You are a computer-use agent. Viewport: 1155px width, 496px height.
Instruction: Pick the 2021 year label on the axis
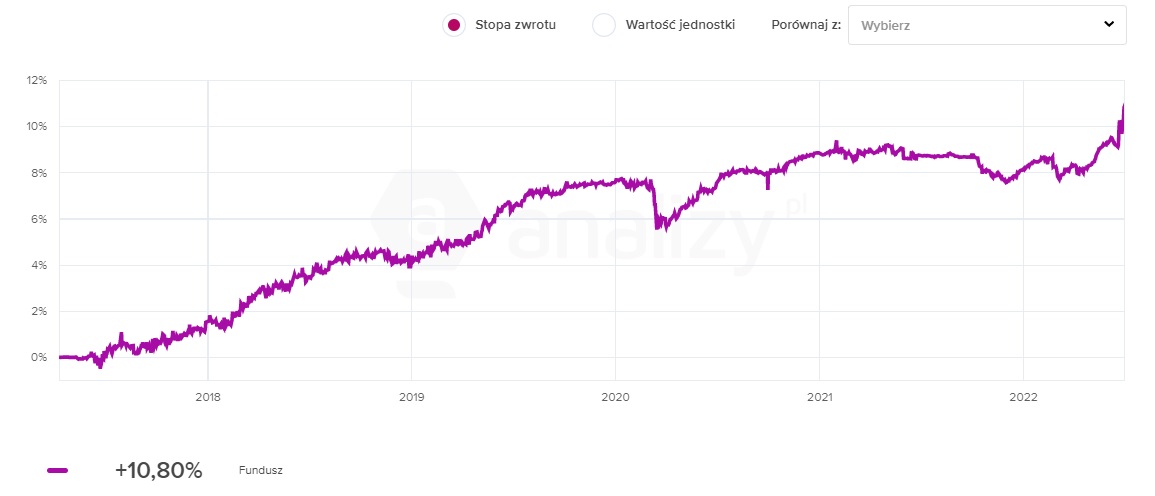coord(819,397)
